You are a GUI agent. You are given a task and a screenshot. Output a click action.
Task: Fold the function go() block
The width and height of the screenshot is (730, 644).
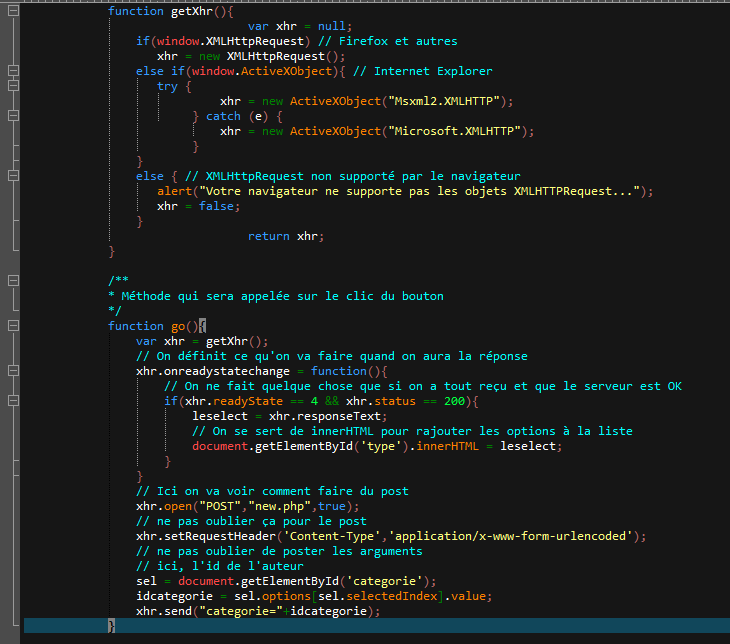(12, 326)
